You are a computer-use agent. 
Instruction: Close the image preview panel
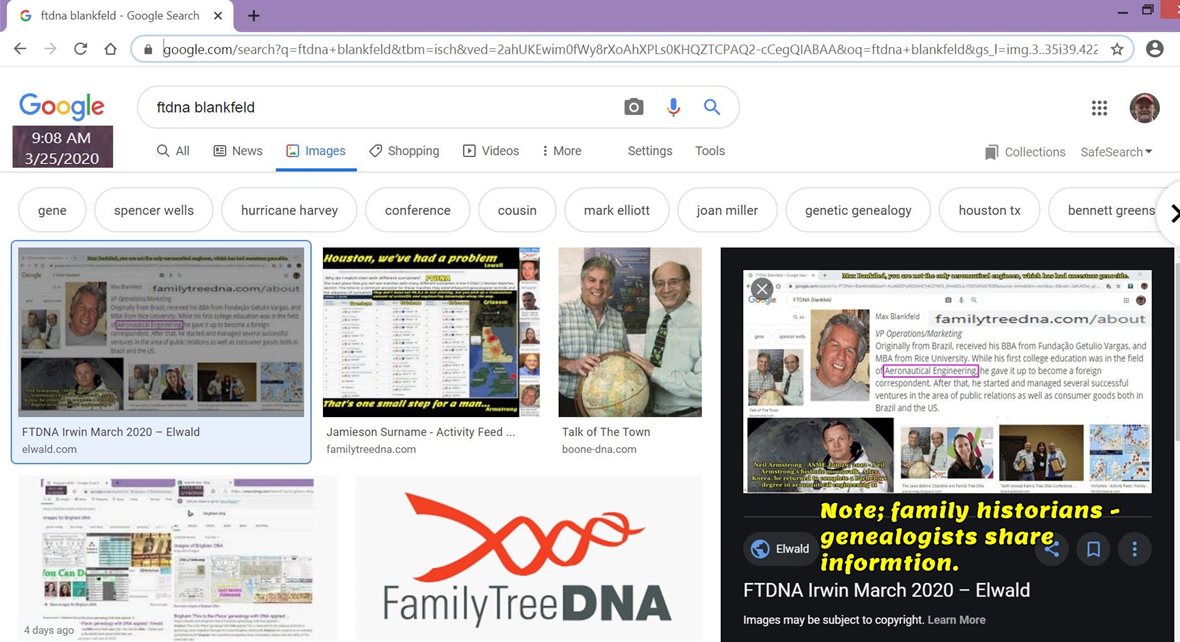pyautogui.click(x=762, y=289)
